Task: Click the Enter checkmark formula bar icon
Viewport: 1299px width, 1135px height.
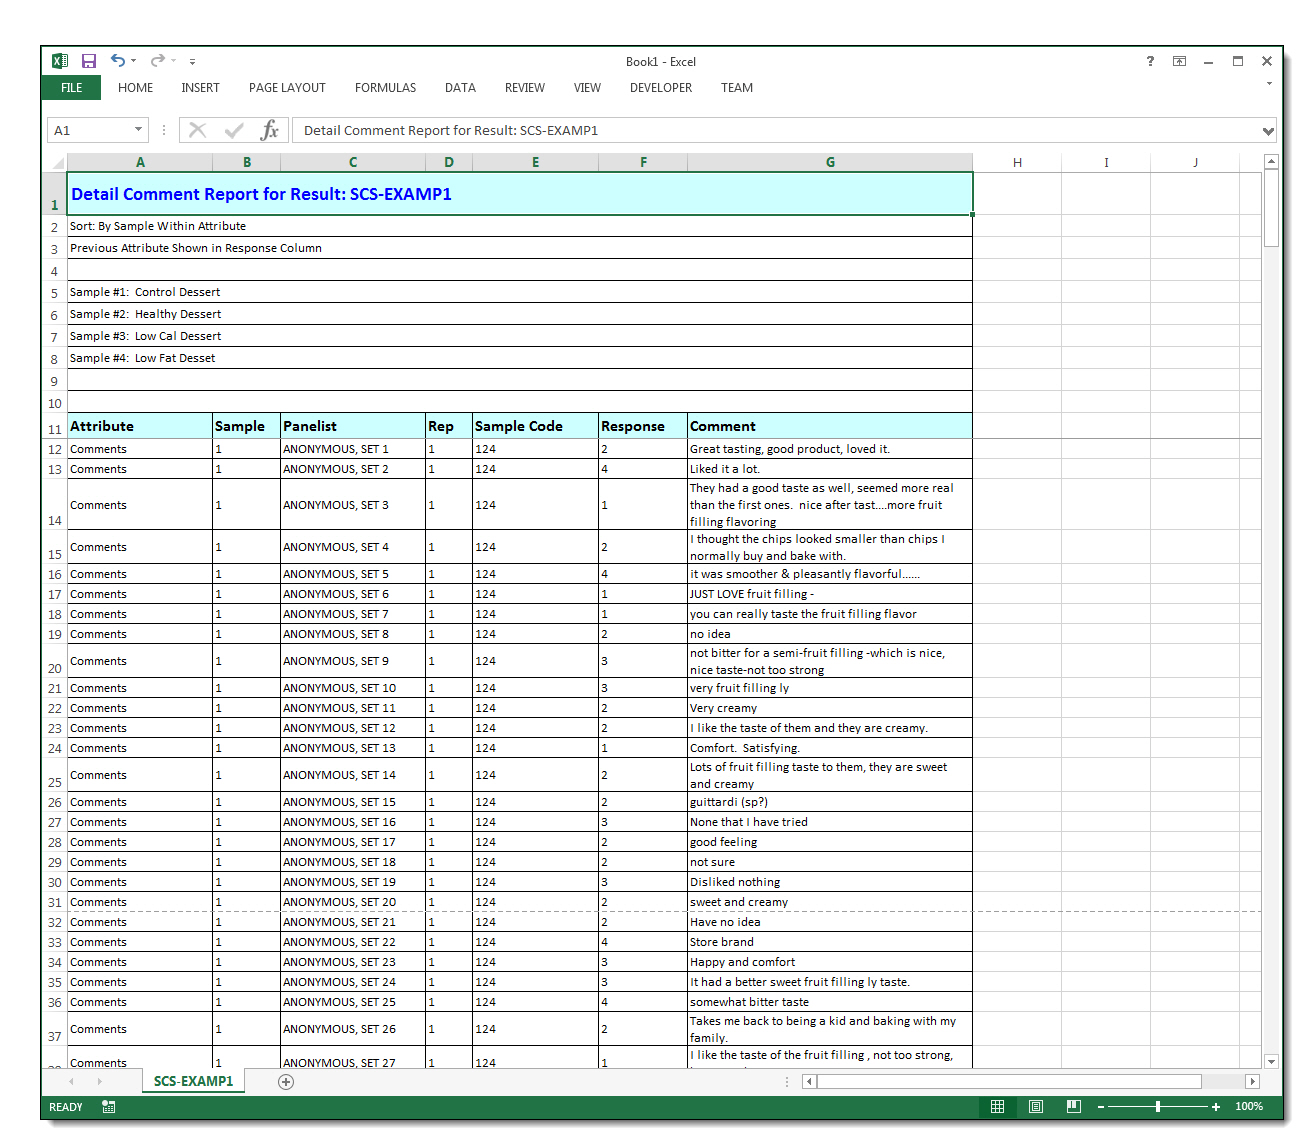Action: (234, 130)
